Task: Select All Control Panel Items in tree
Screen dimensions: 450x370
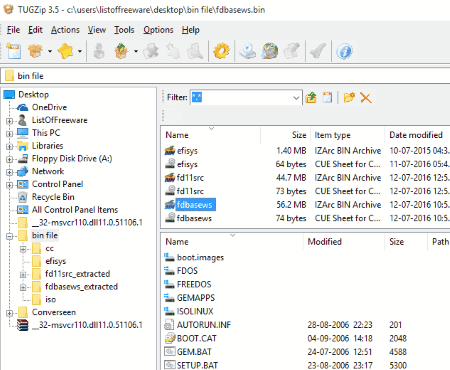Action: [x=75, y=210]
